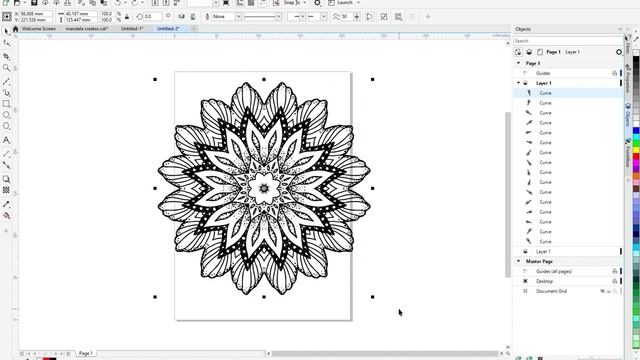
Task: Select the Text tool
Action: [x=6, y=140]
